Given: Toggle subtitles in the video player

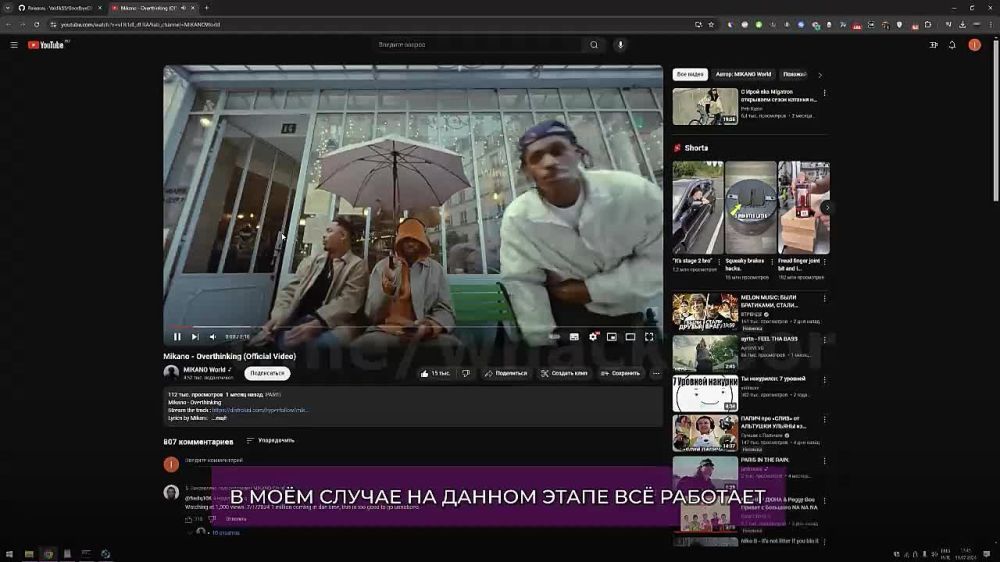Looking at the screenshot, I should tap(574, 337).
